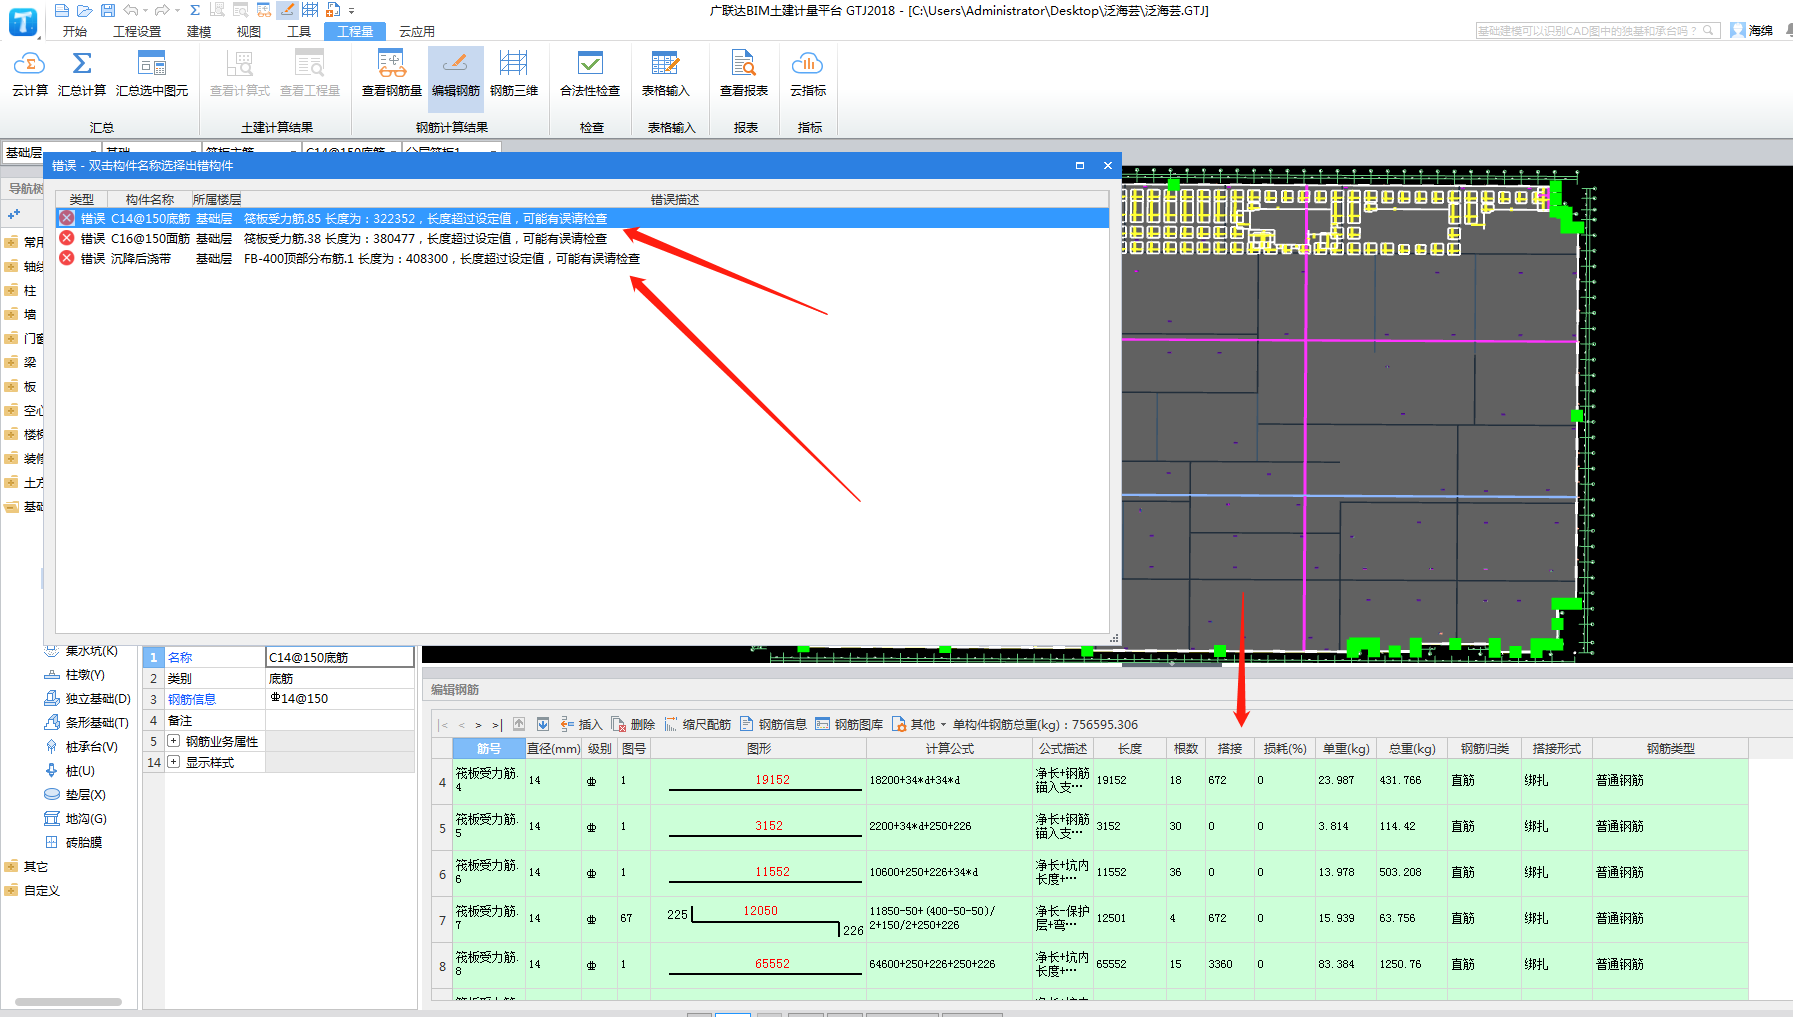This screenshot has width=1793, height=1017.
Task: Run 汇总计算 summary calculation
Action: pyautogui.click(x=82, y=74)
